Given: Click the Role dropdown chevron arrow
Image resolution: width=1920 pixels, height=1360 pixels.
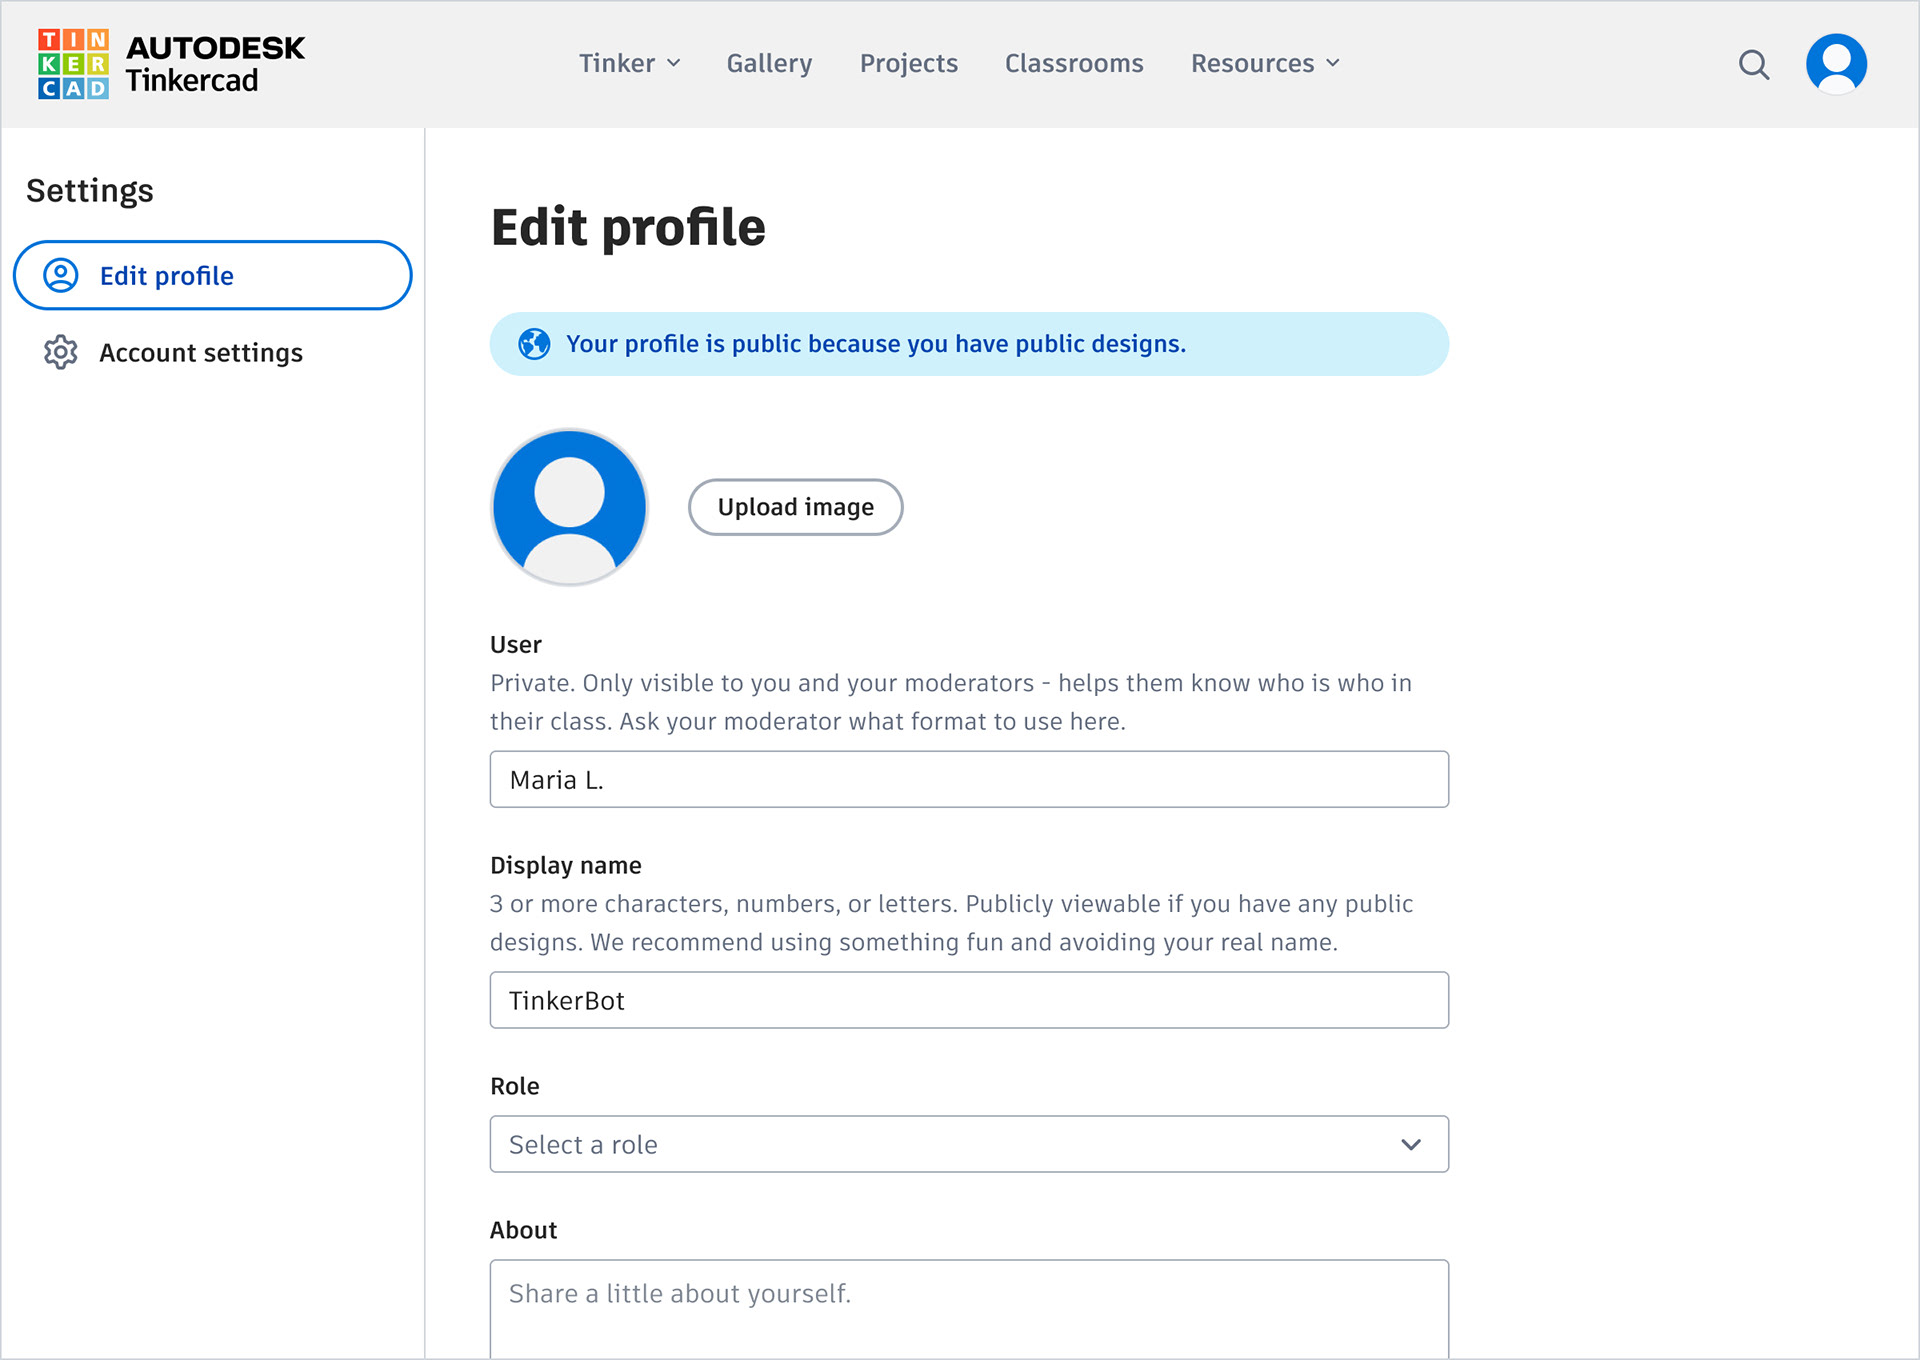Looking at the screenshot, I should 1410,1144.
